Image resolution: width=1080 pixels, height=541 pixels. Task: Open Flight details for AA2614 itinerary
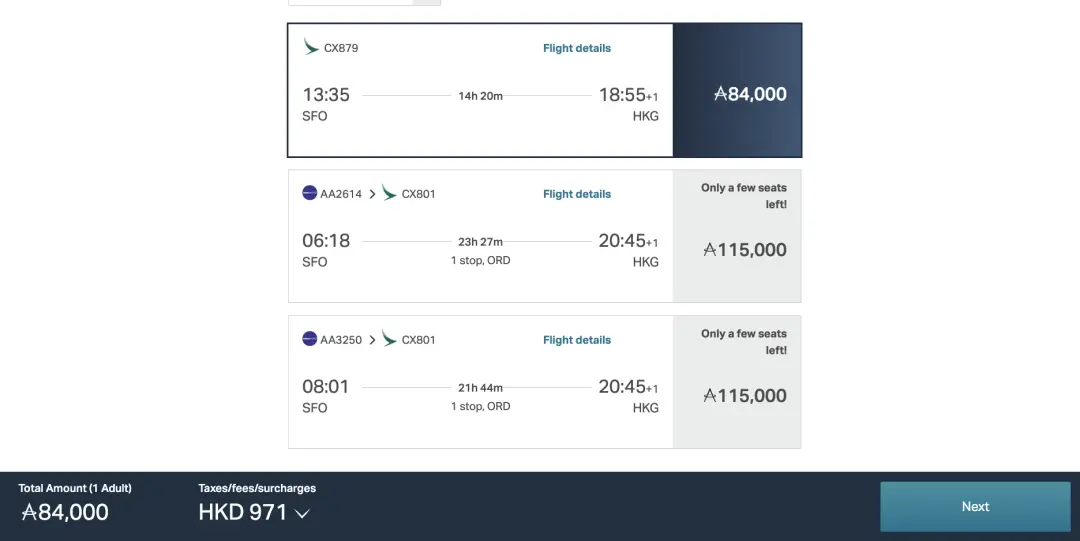point(577,194)
